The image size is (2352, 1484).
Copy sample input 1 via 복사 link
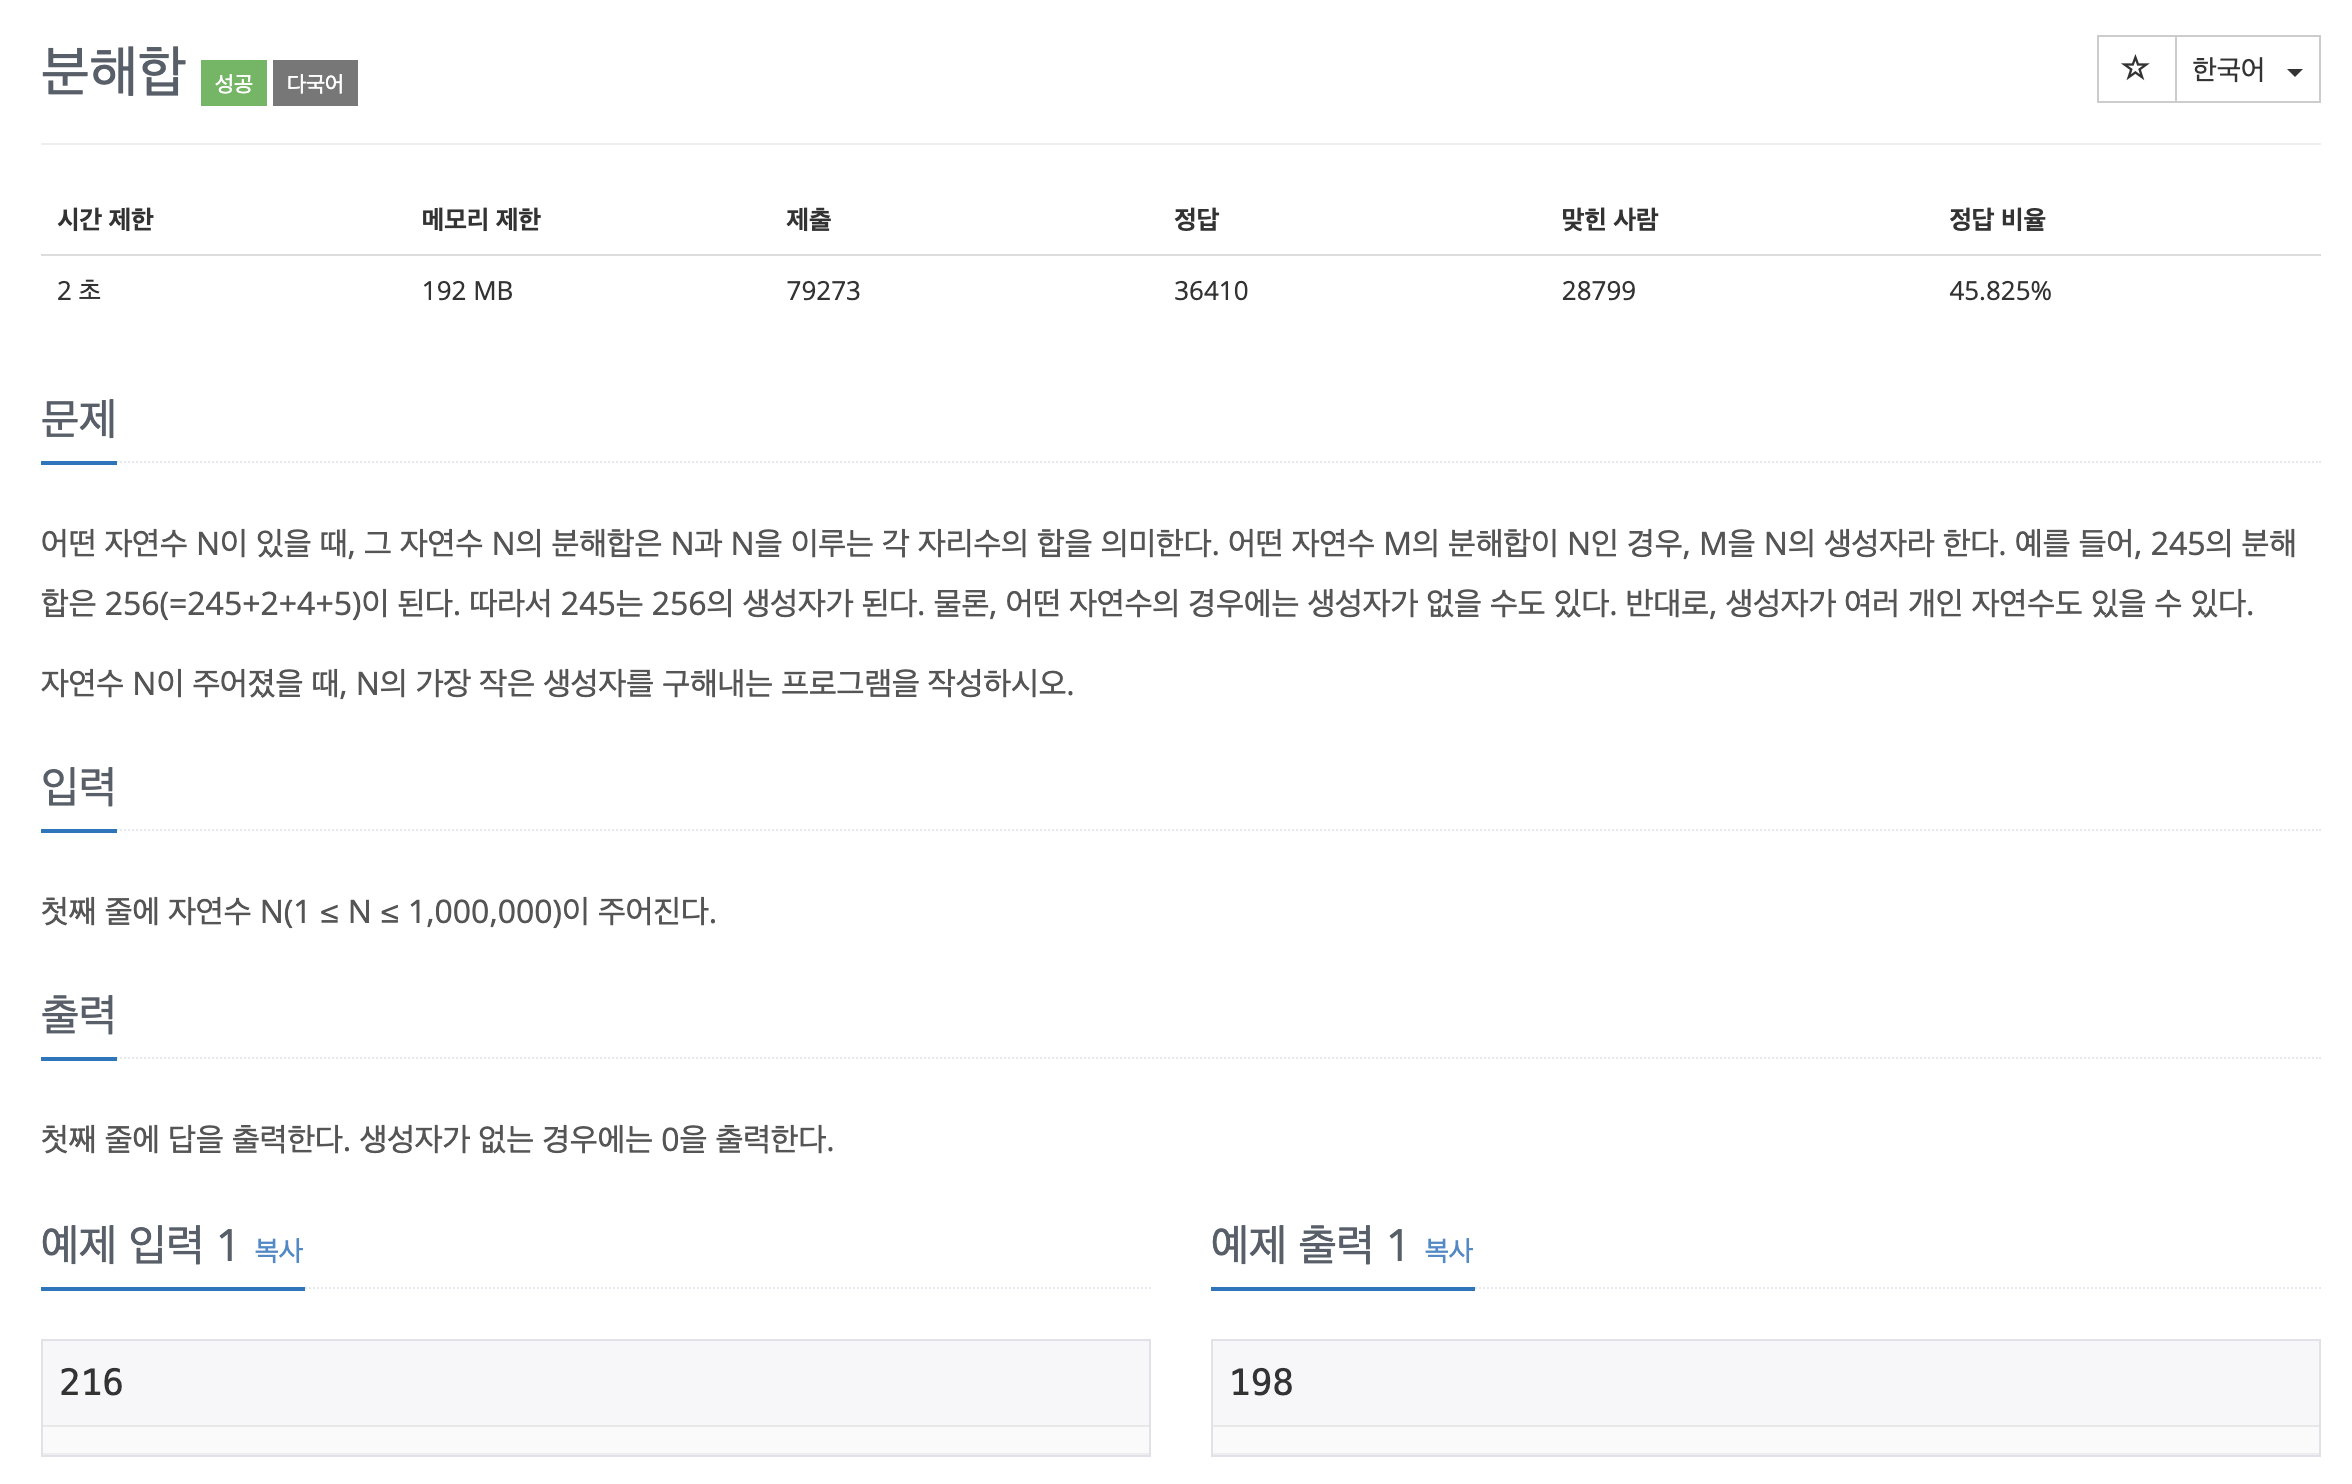278,1249
